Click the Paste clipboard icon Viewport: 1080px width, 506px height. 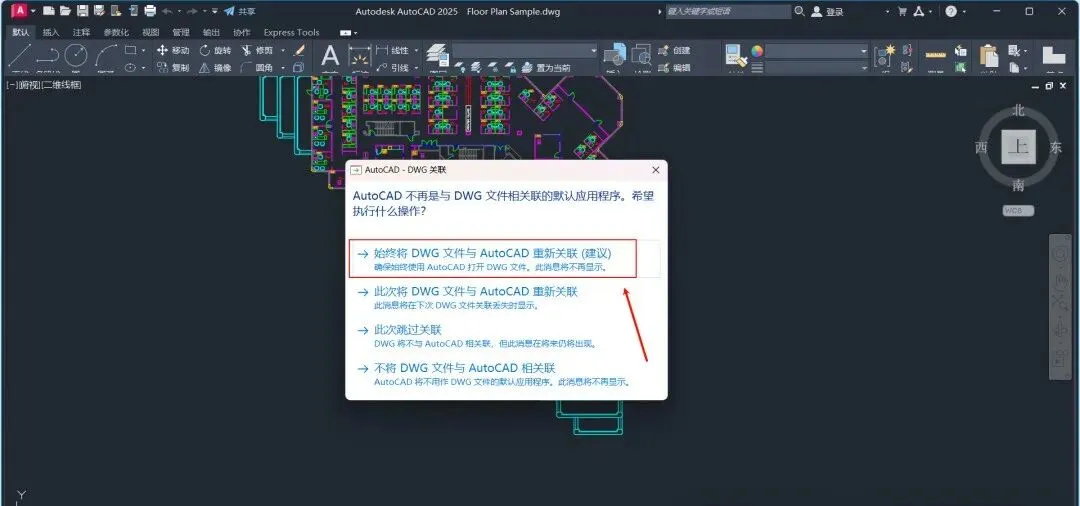988,56
